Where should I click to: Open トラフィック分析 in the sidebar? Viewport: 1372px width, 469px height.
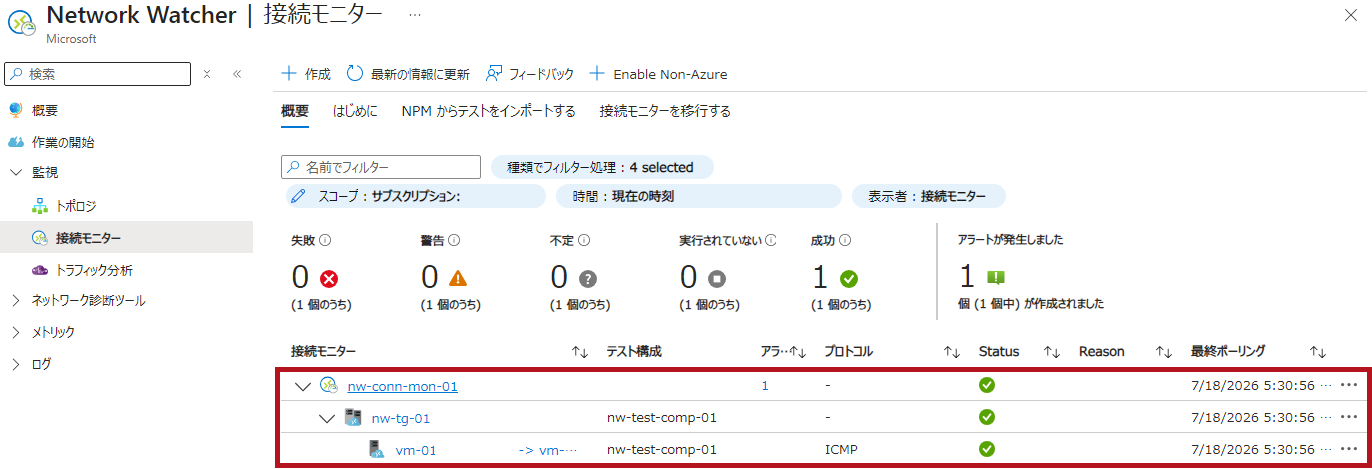pyautogui.click(x=94, y=270)
